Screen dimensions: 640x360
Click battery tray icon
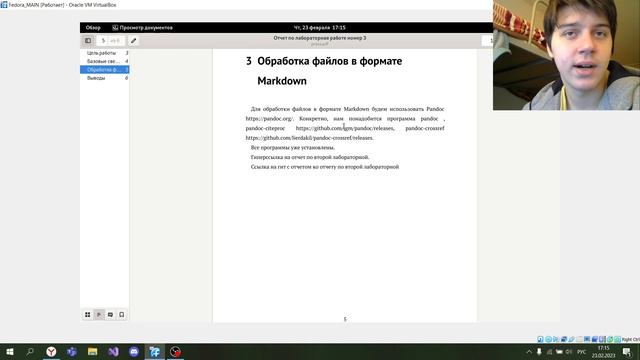coord(559,351)
